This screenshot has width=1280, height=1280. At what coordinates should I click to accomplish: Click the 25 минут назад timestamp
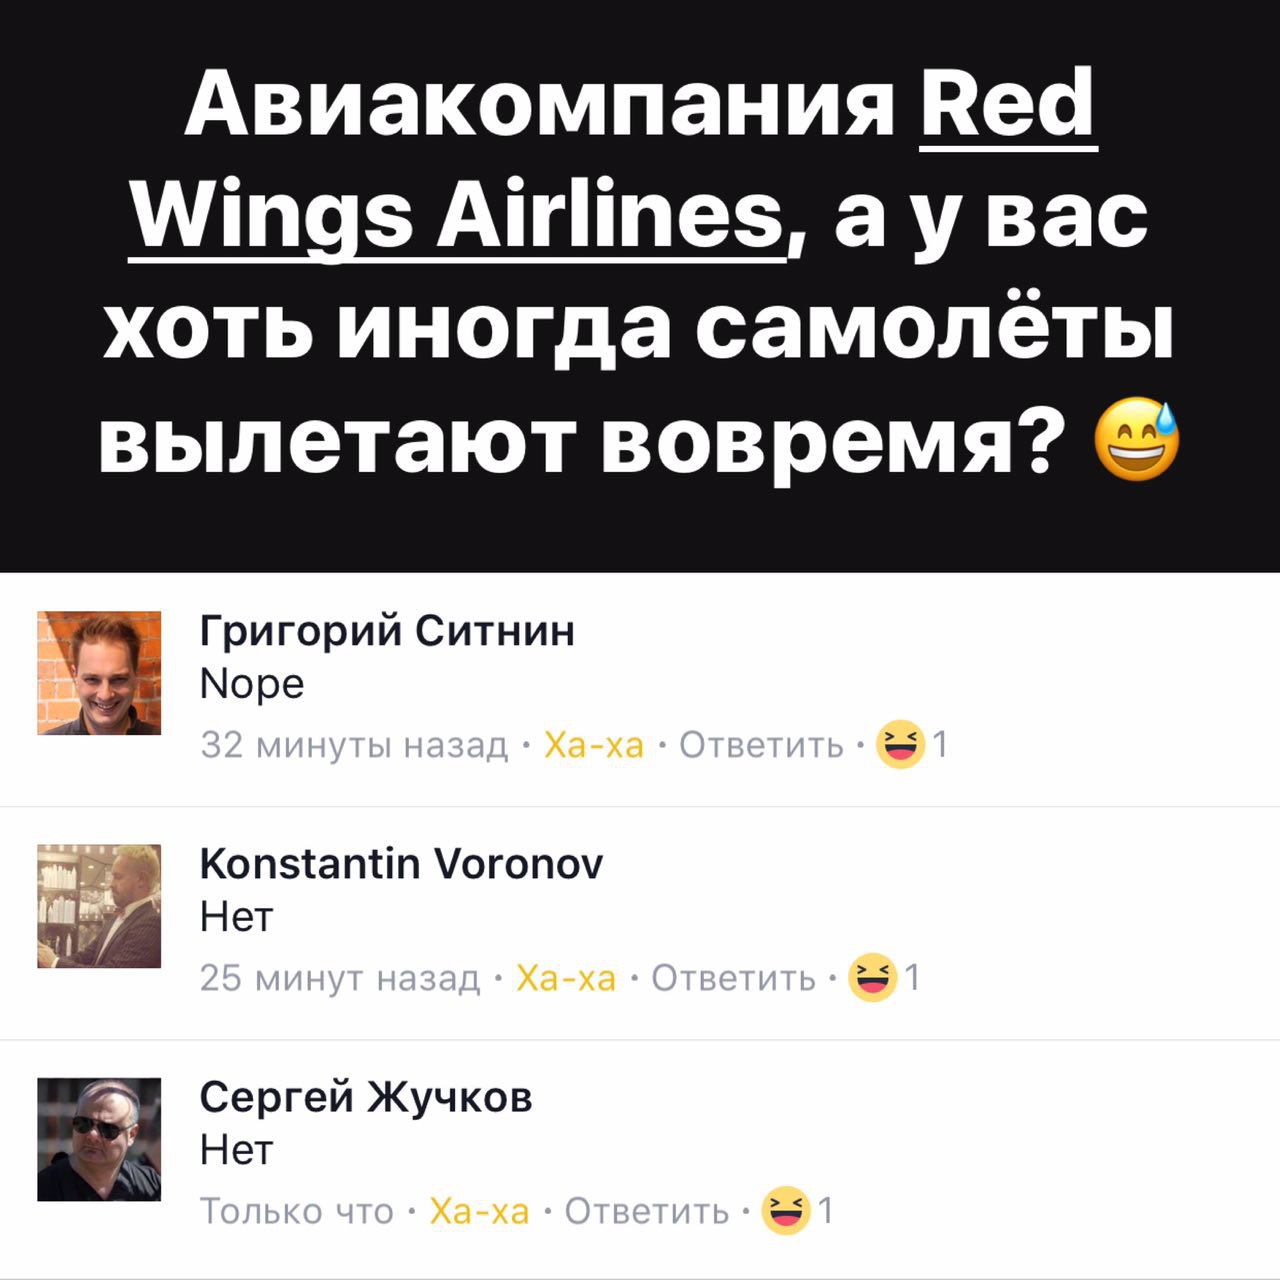click(341, 978)
